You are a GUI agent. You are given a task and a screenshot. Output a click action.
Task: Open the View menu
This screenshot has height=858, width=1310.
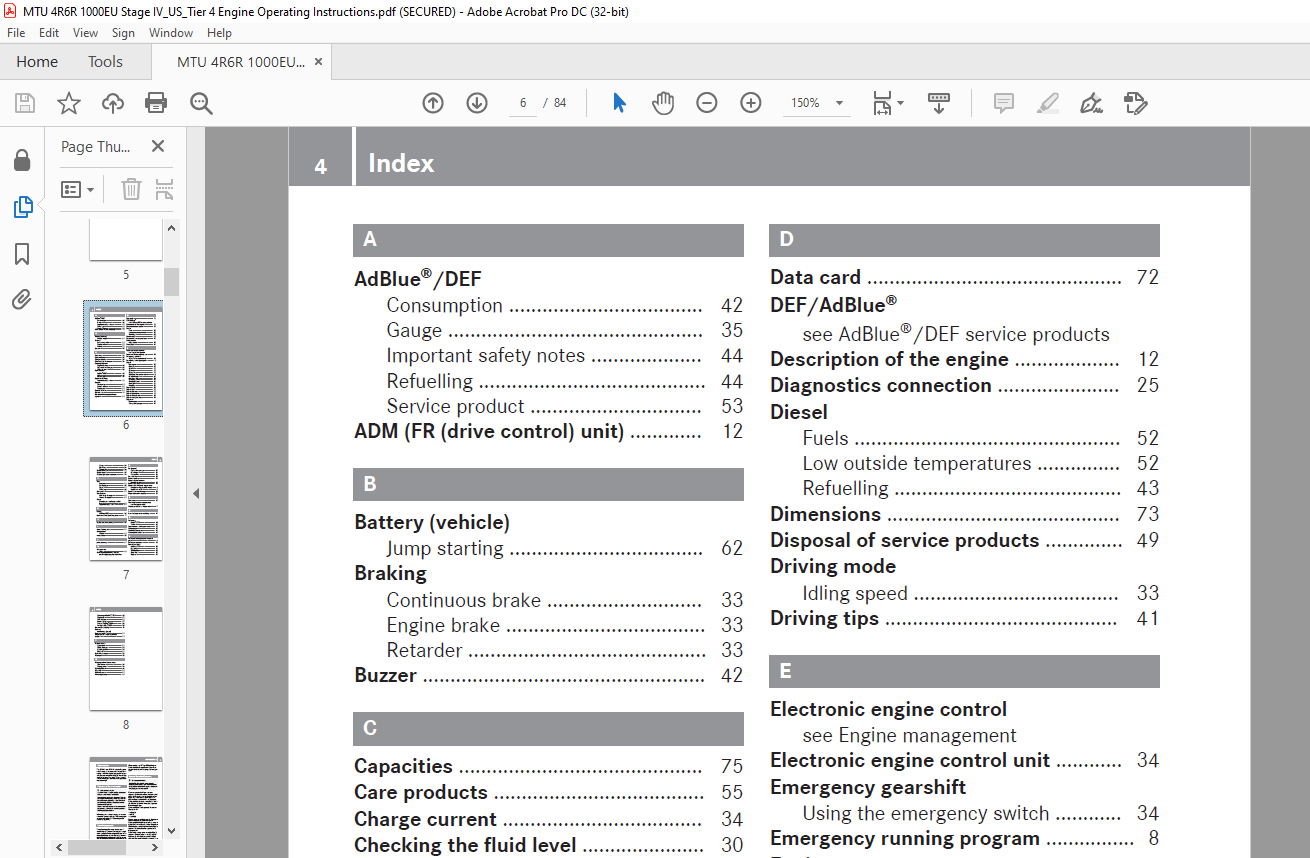(x=85, y=33)
